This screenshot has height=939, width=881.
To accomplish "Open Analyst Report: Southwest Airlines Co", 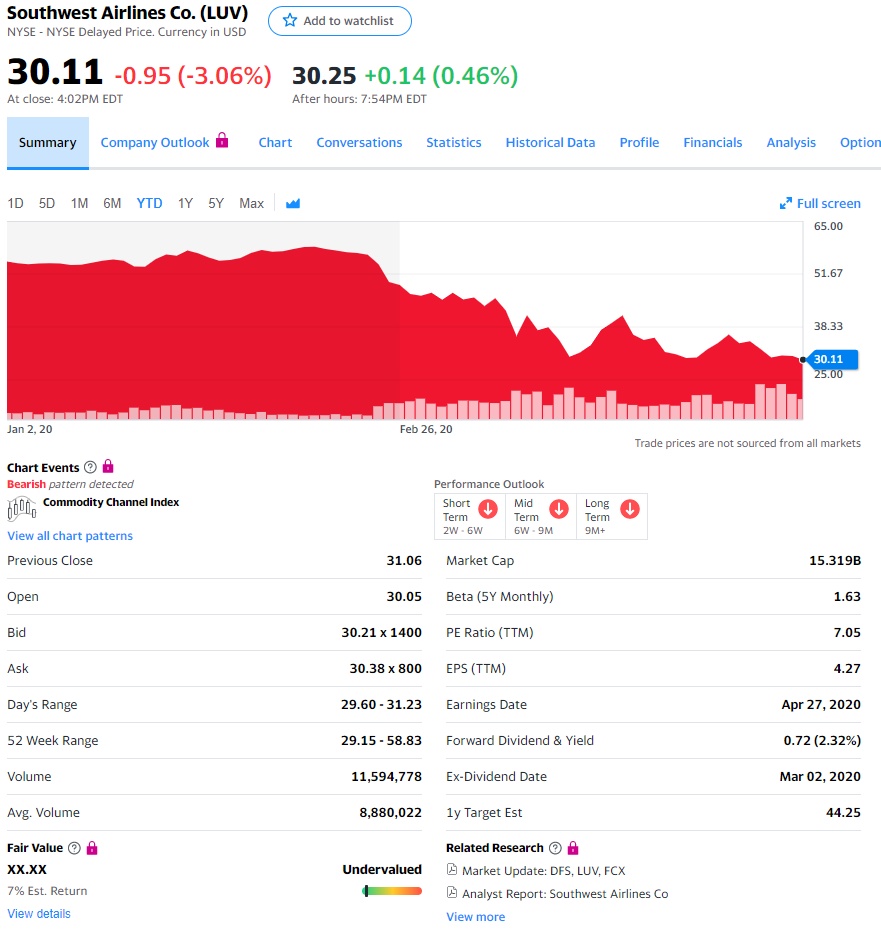I will (565, 893).
